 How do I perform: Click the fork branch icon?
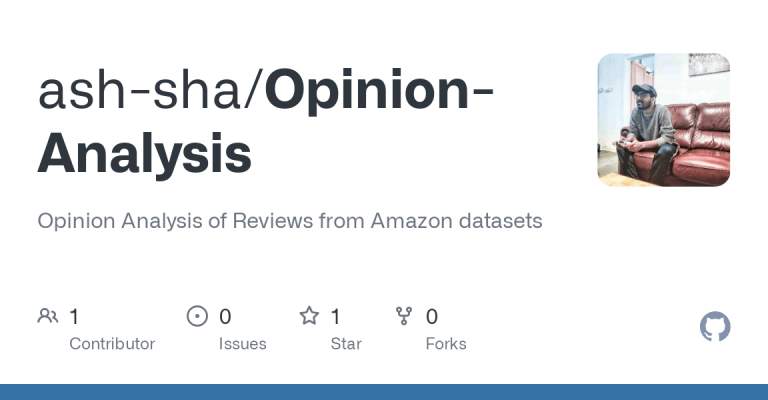pyautogui.click(x=404, y=316)
